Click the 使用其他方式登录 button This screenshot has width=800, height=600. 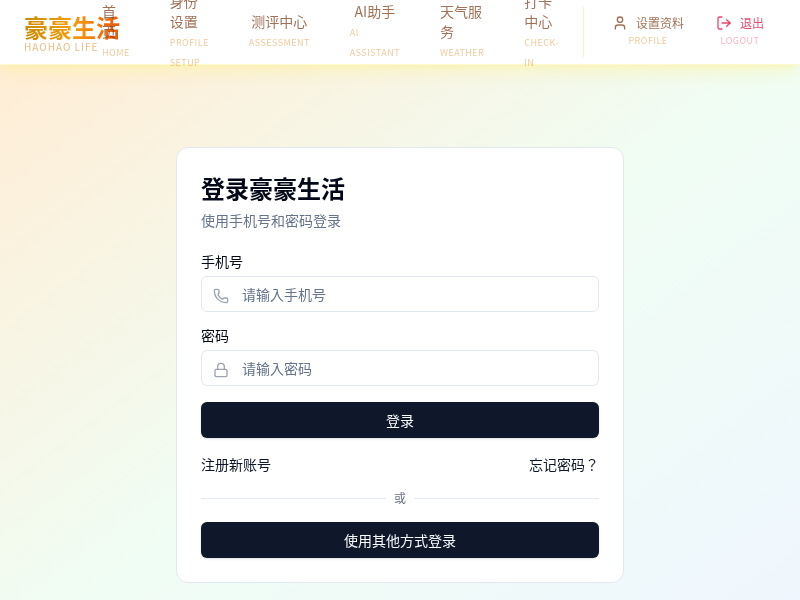pos(400,540)
